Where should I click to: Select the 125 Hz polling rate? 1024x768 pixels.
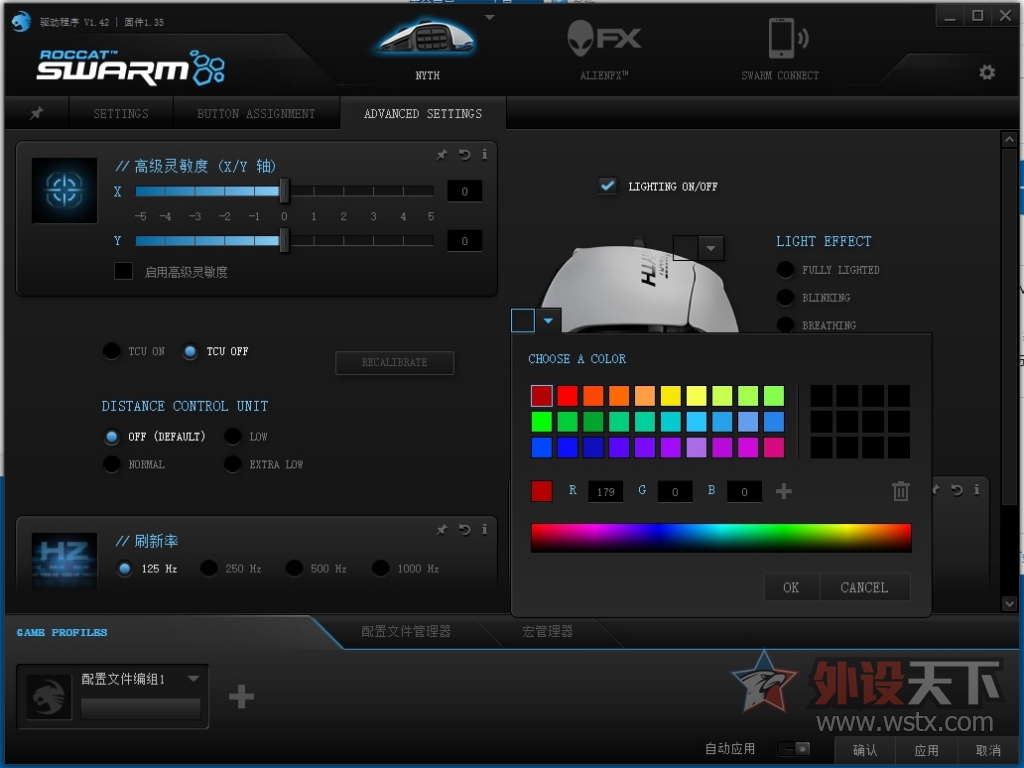[x=124, y=569]
